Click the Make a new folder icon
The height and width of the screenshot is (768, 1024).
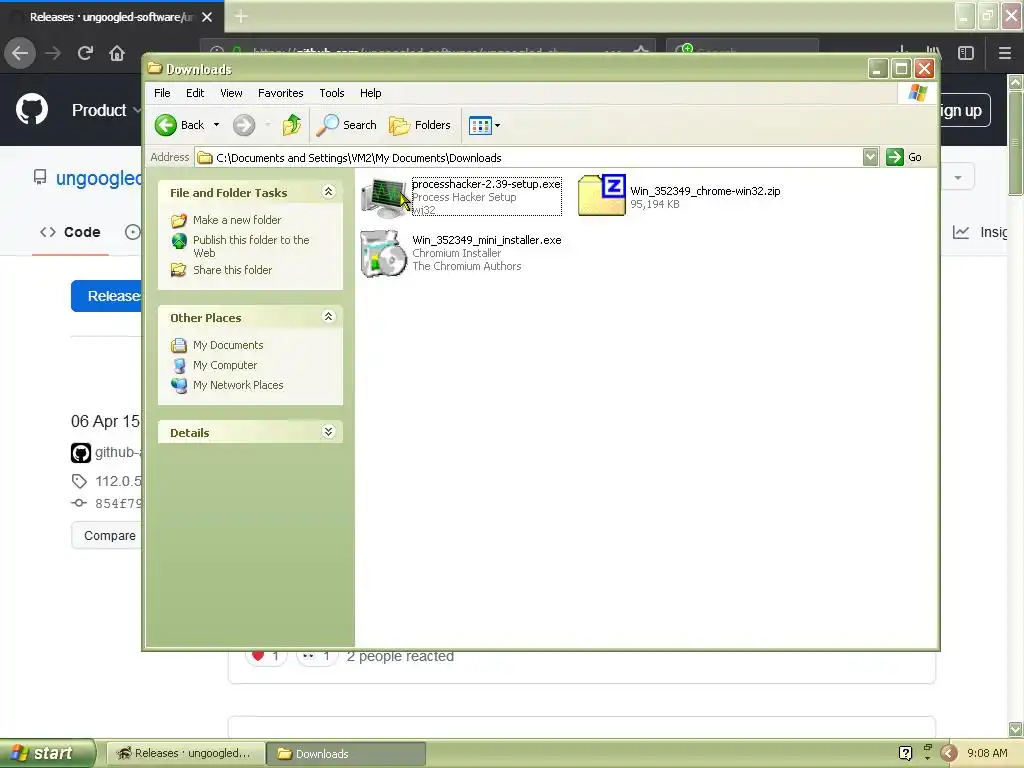point(178,221)
